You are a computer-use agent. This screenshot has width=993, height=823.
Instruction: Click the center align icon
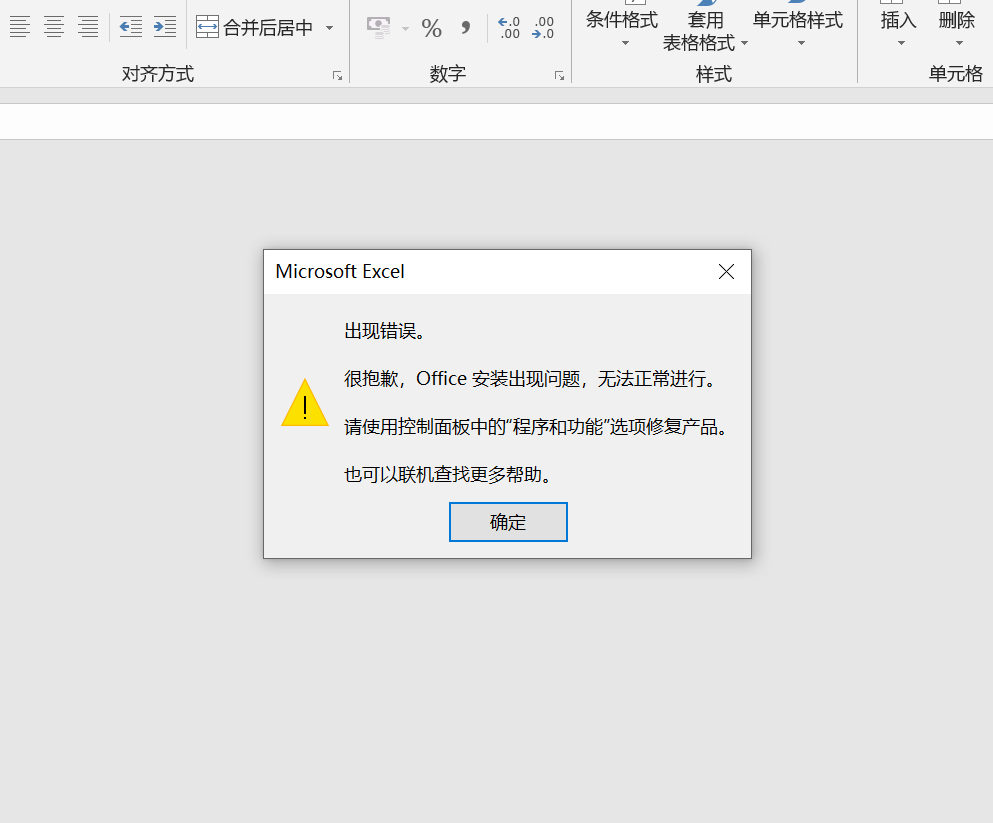click(54, 27)
